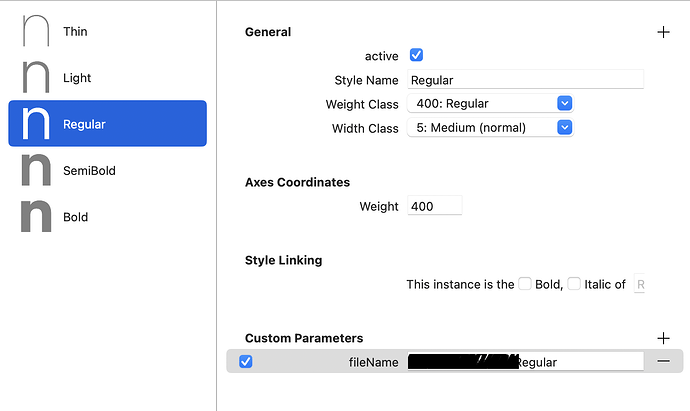
Task: Click the plus icon in General section
Action: point(663,32)
